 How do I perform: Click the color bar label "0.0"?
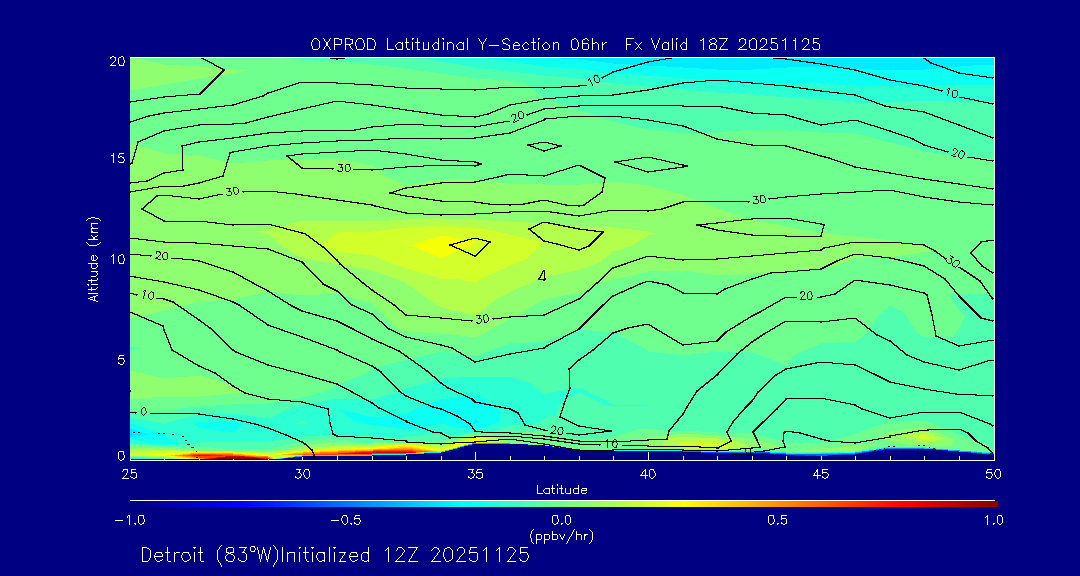[561, 520]
